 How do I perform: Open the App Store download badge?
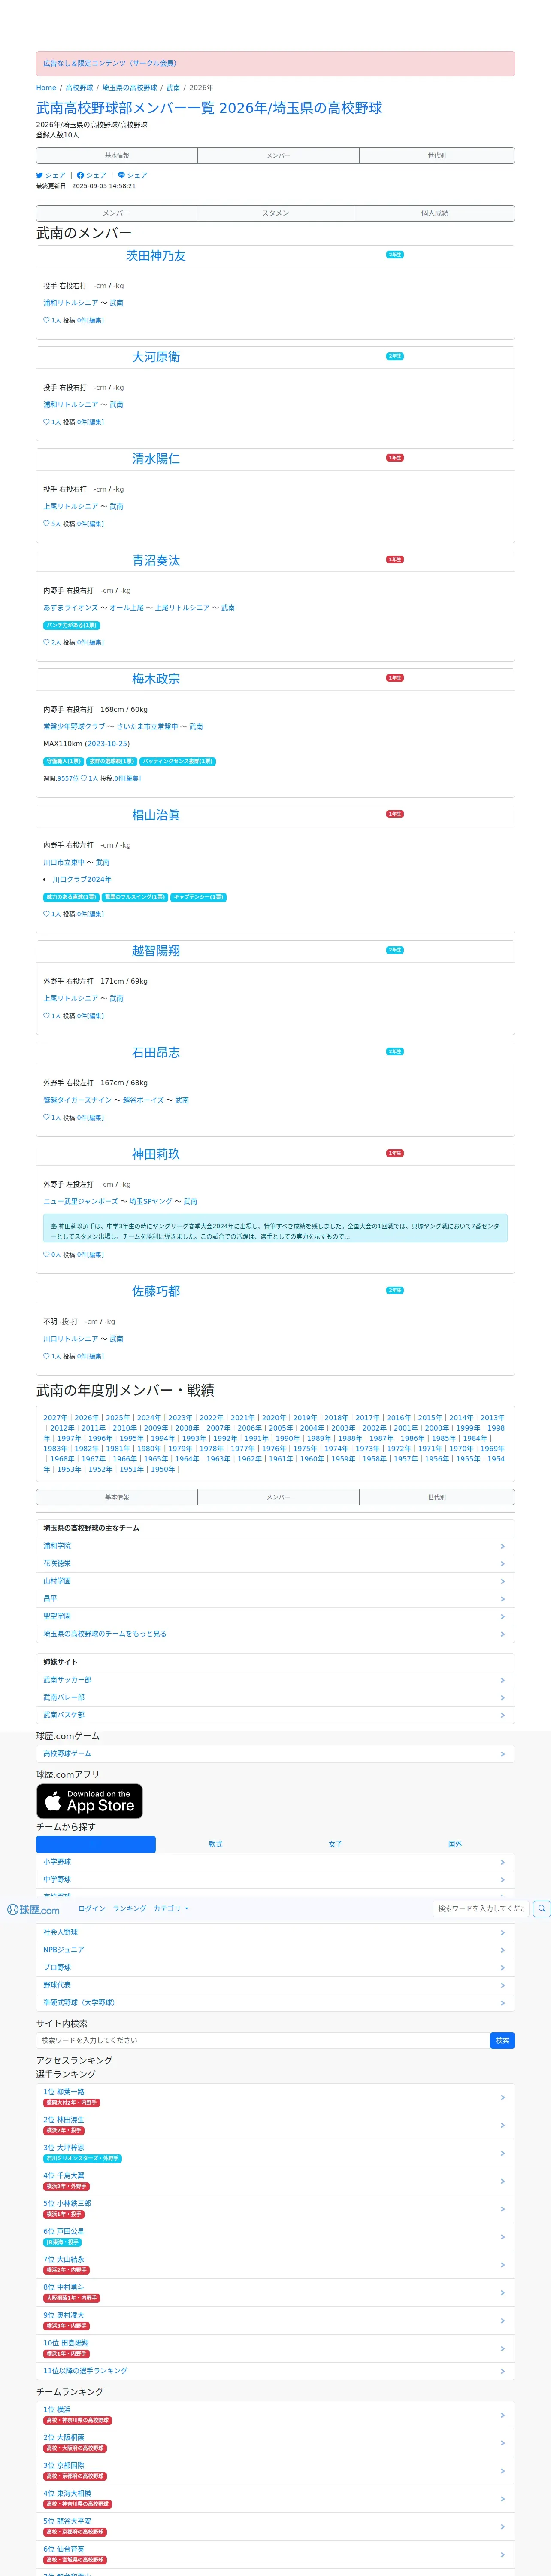point(89,1801)
